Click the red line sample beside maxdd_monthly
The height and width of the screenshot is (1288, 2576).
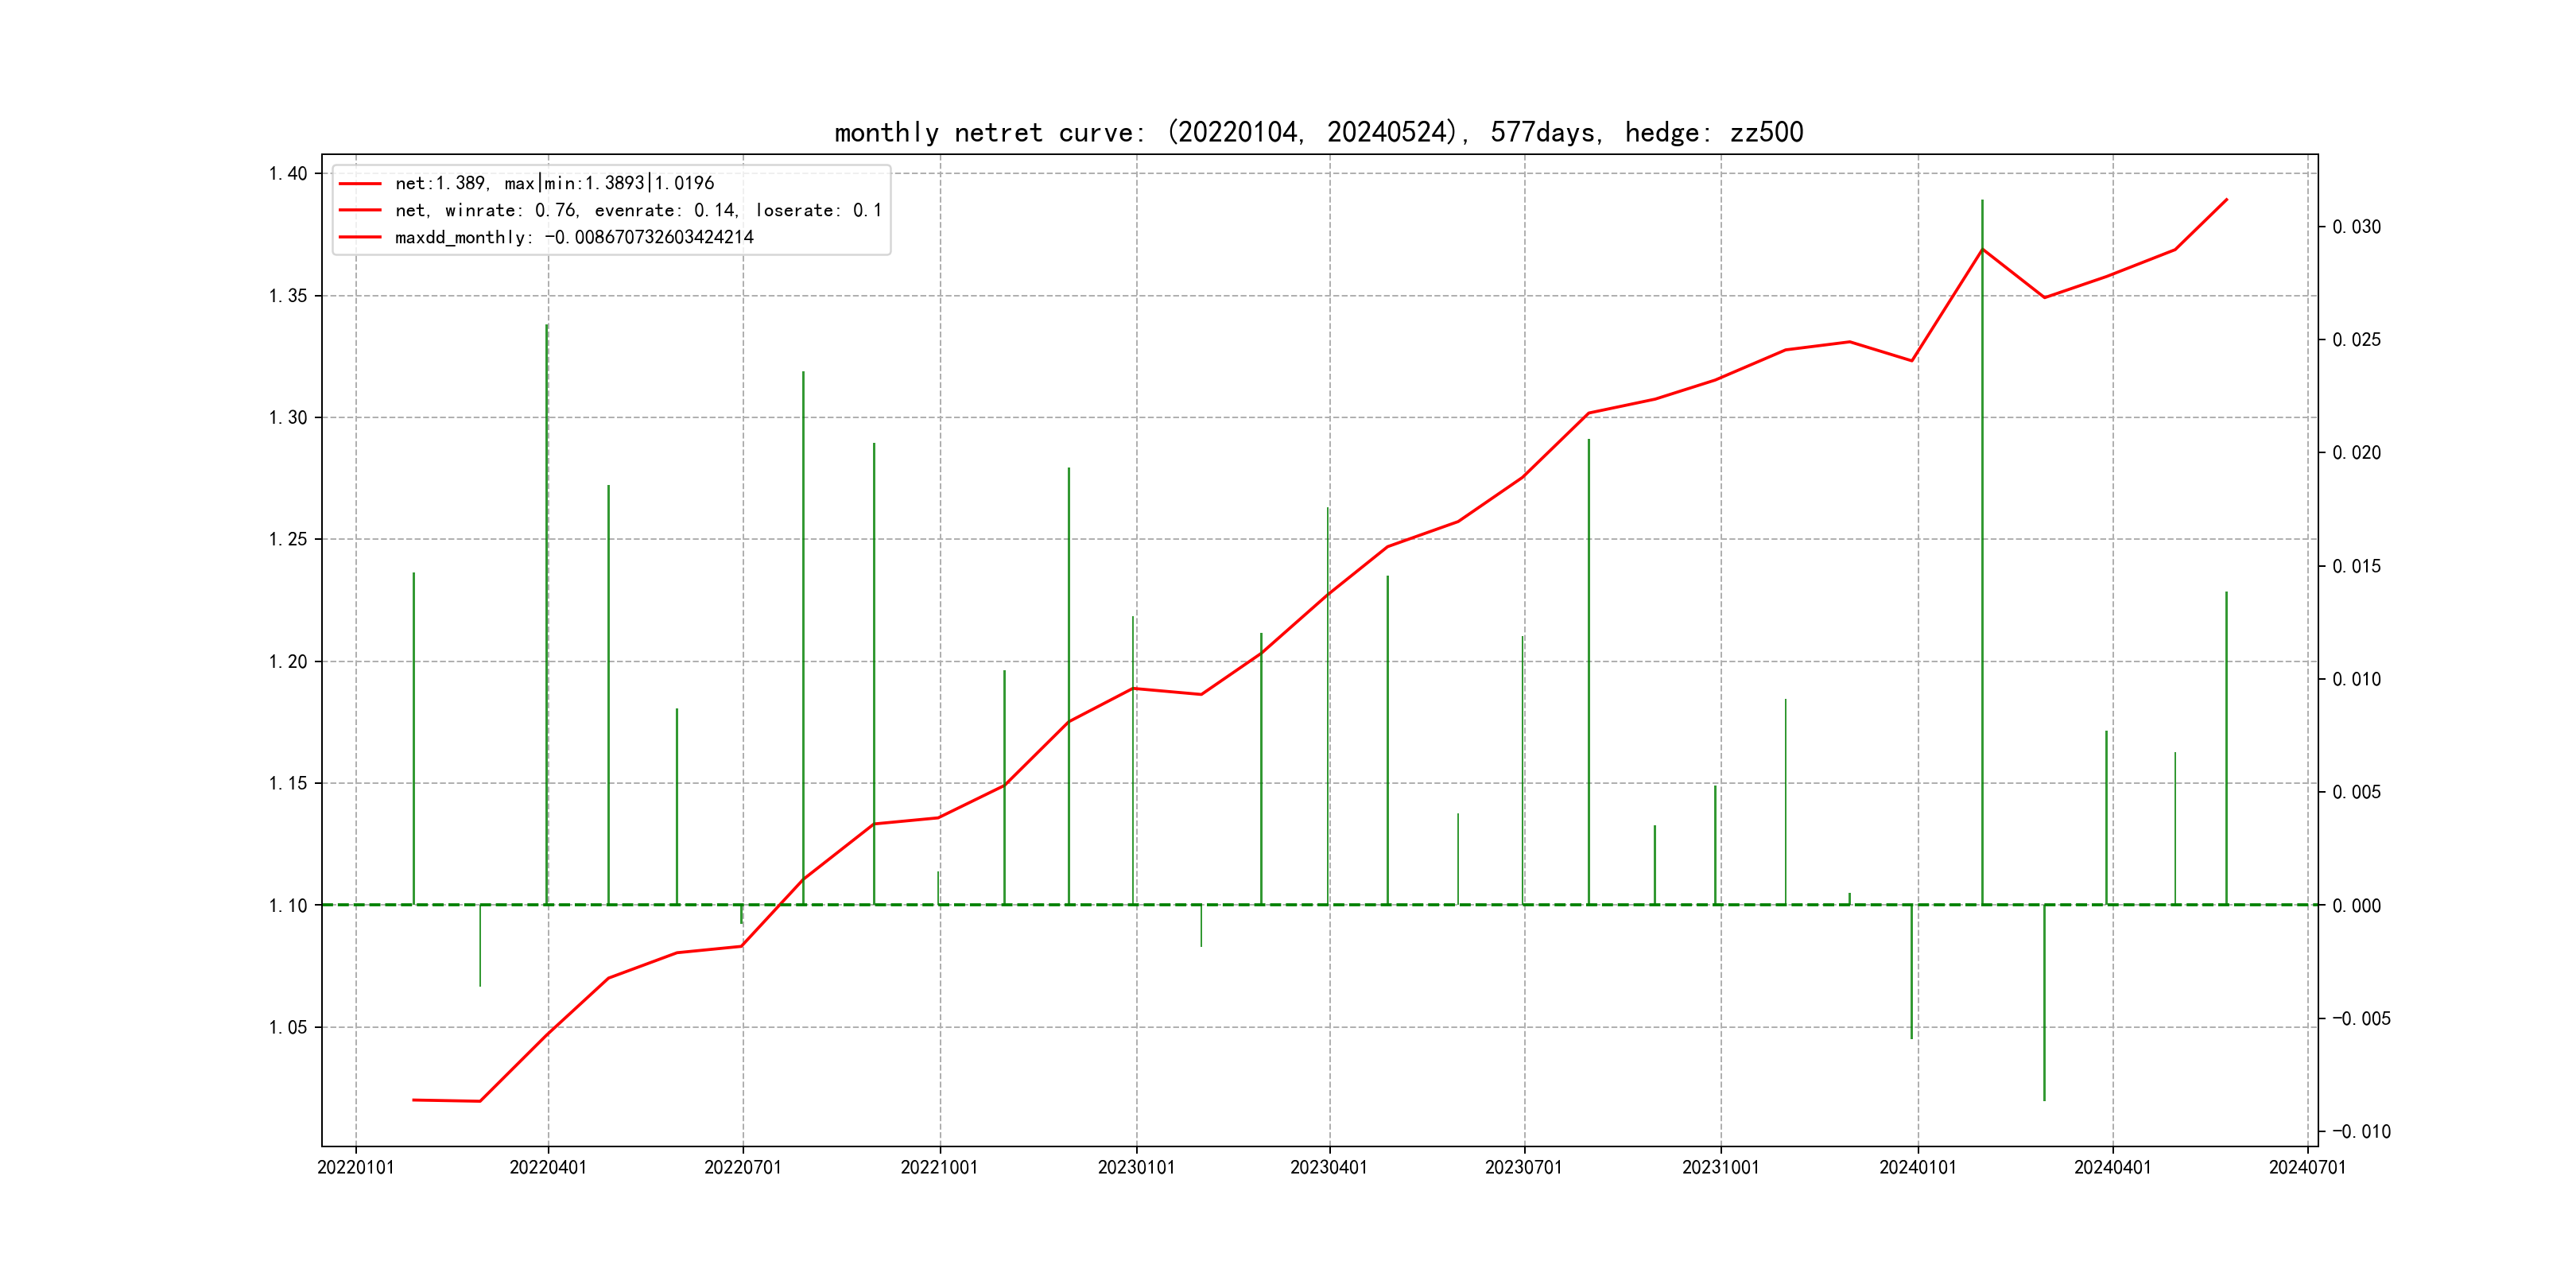(360, 237)
